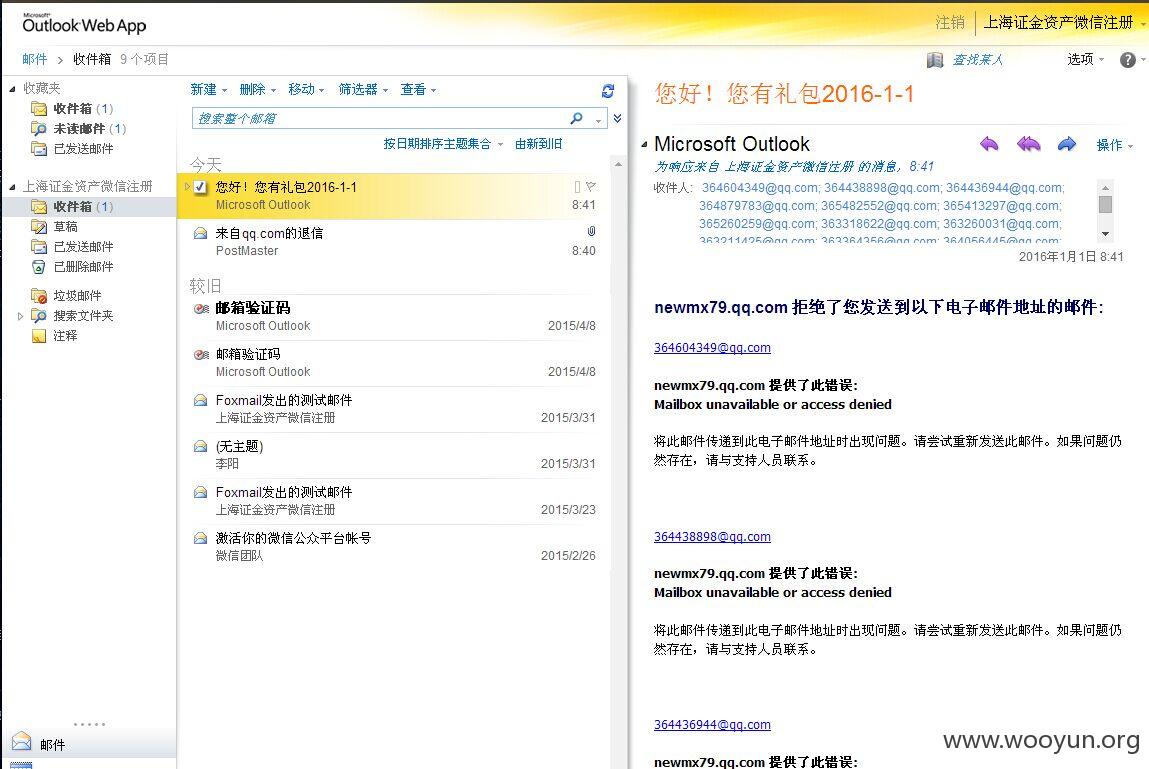Click the address book icon near 查找某人

point(935,60)
